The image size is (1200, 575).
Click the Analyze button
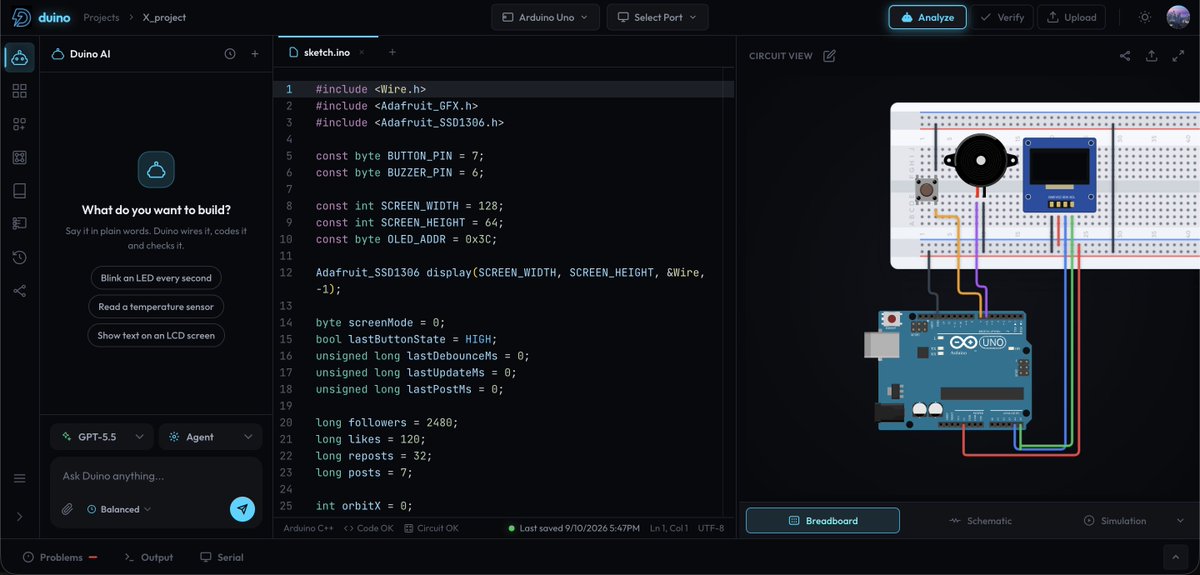tap(927, 17)
